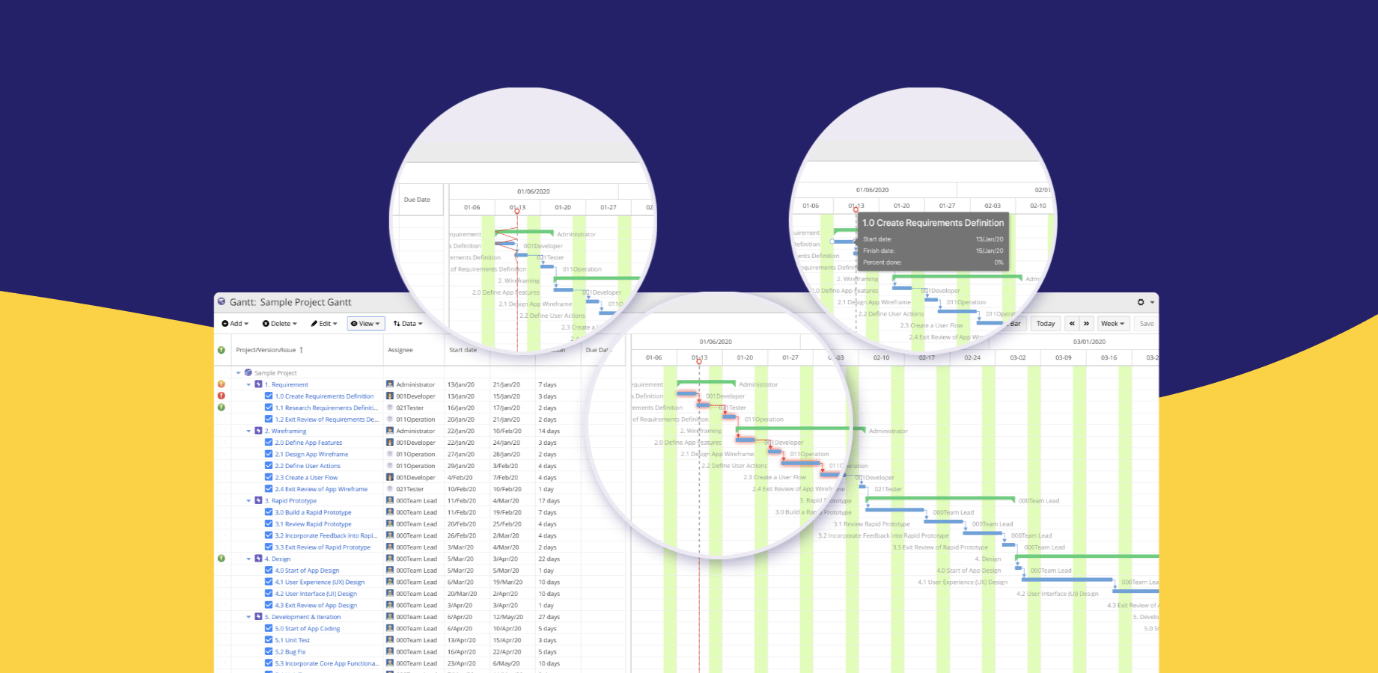1378x673 pixels.
Task: Click the 001Developer avatar in the 2.0 row
Action: point(390,443)
